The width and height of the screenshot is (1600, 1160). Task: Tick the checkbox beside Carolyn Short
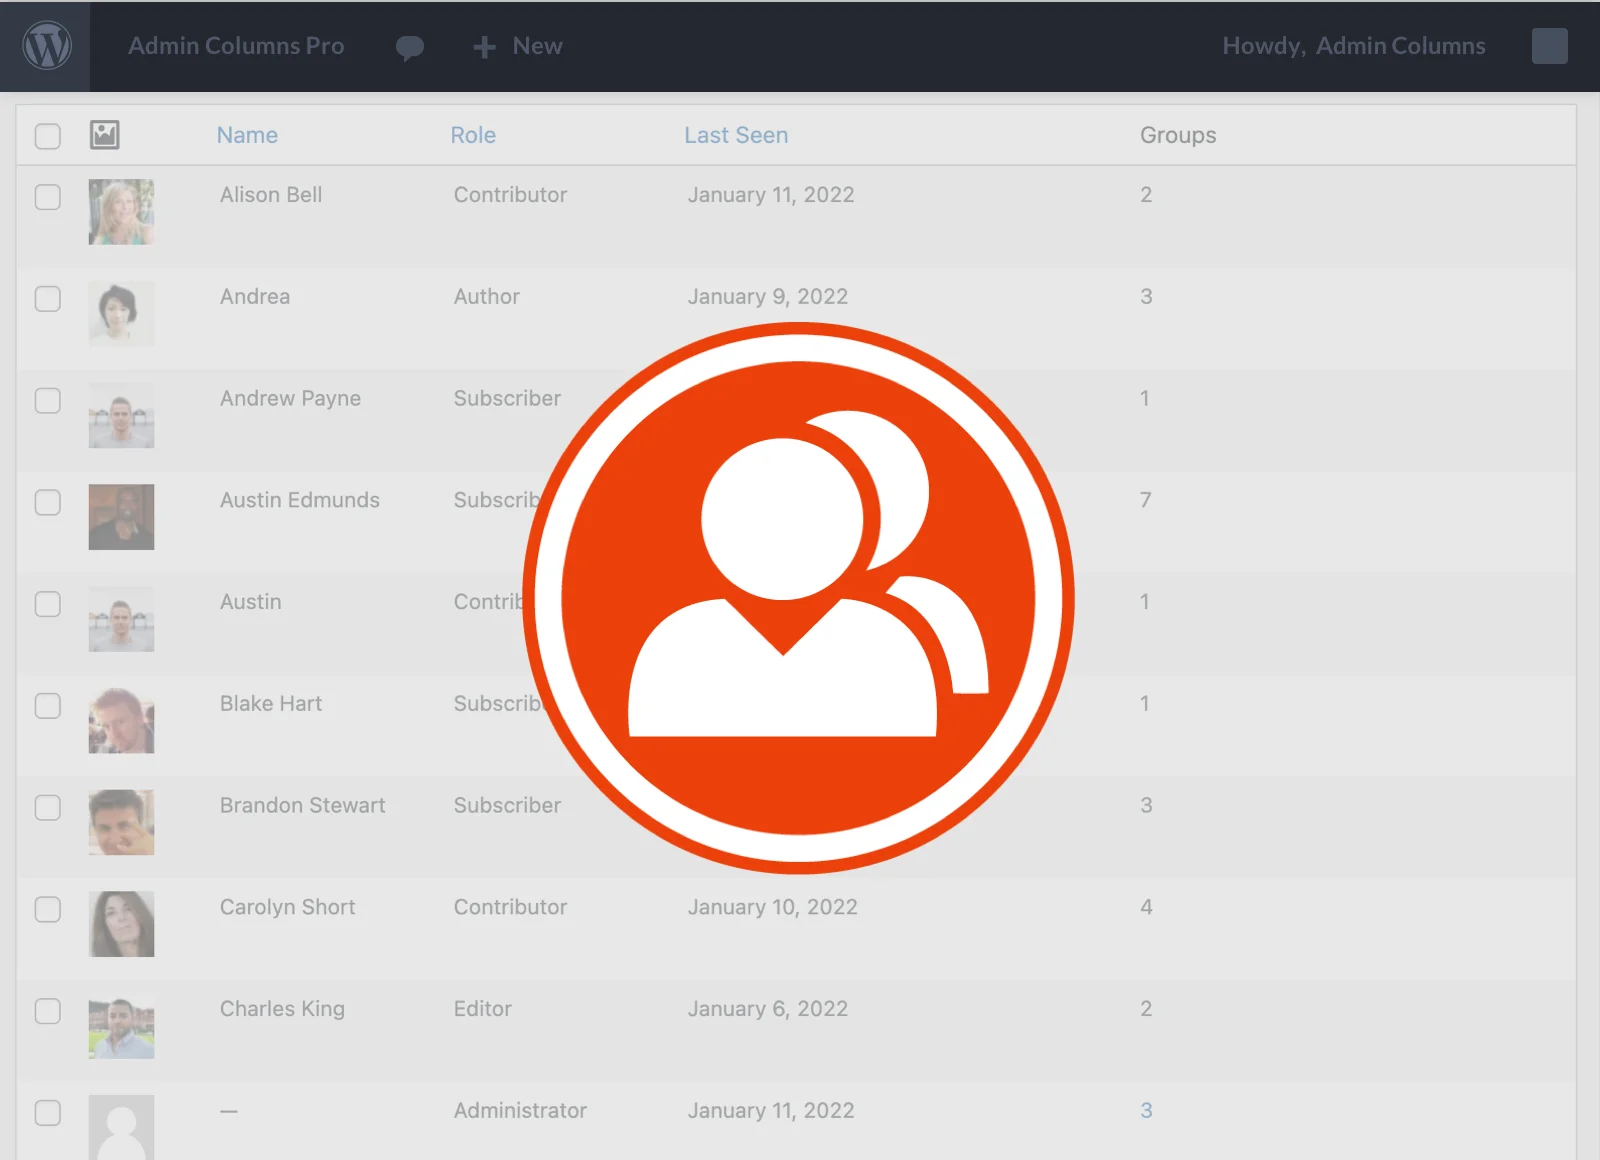click(47, 909)
